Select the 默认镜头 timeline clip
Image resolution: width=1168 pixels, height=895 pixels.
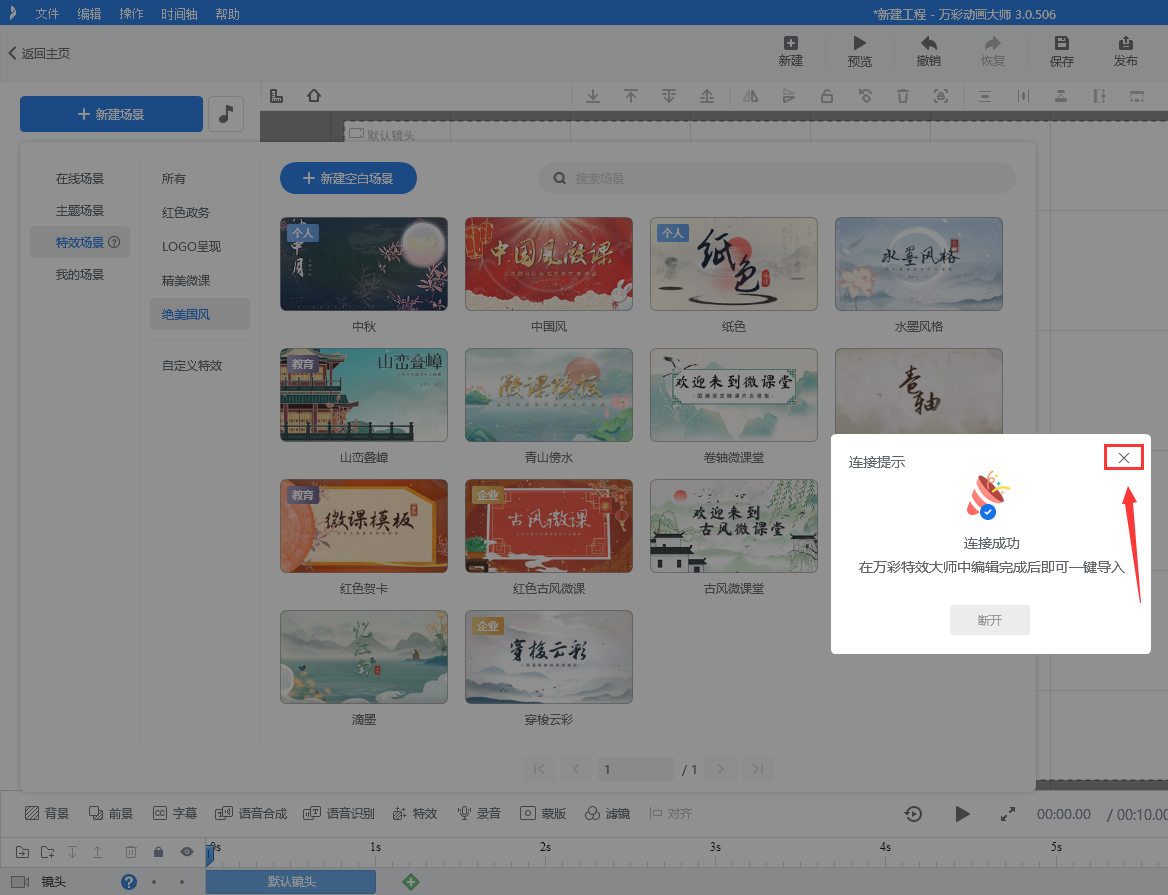click(x=291, y=882)
